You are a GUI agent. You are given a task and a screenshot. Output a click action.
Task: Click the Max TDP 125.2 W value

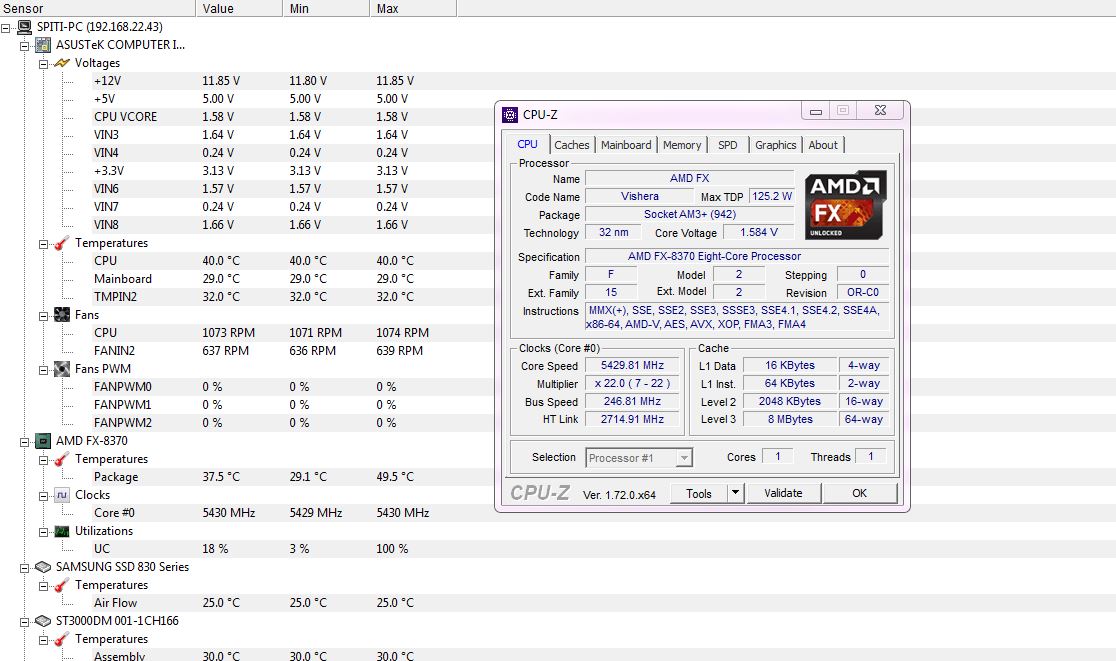[772, 196]
